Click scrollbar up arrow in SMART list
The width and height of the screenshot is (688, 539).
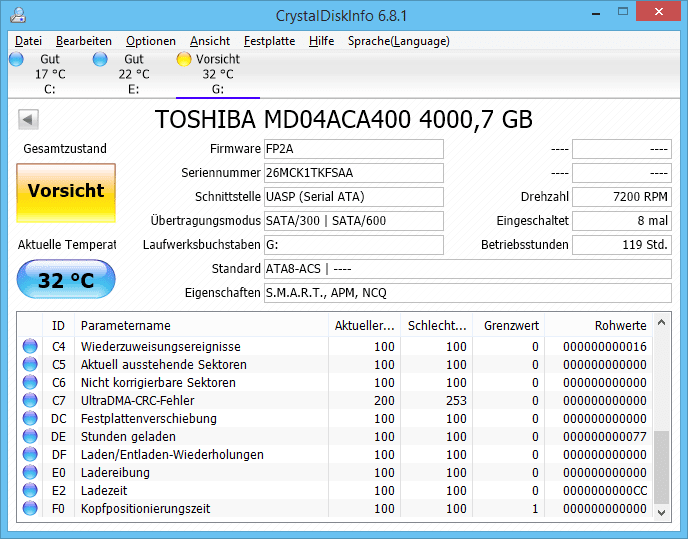point(662,323)
